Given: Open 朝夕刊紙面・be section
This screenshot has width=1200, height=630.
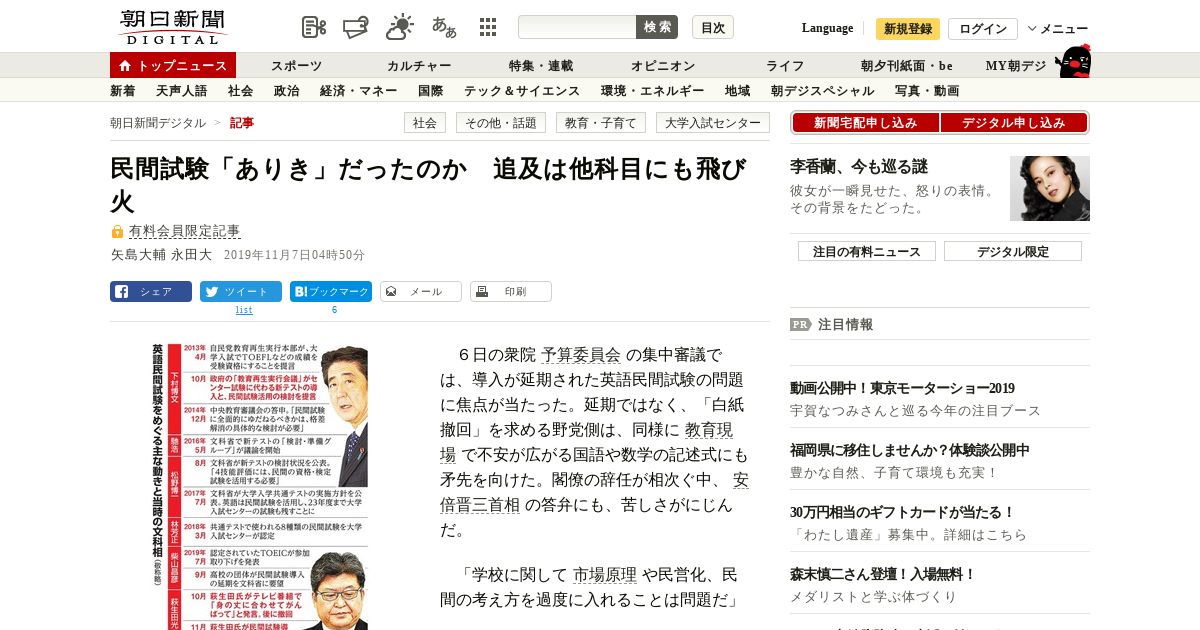Looking at the screenshot, I should [x=907, y=66].
